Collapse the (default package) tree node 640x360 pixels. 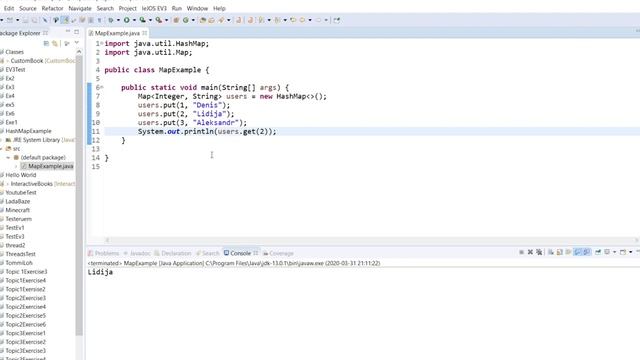click(8, 158)
